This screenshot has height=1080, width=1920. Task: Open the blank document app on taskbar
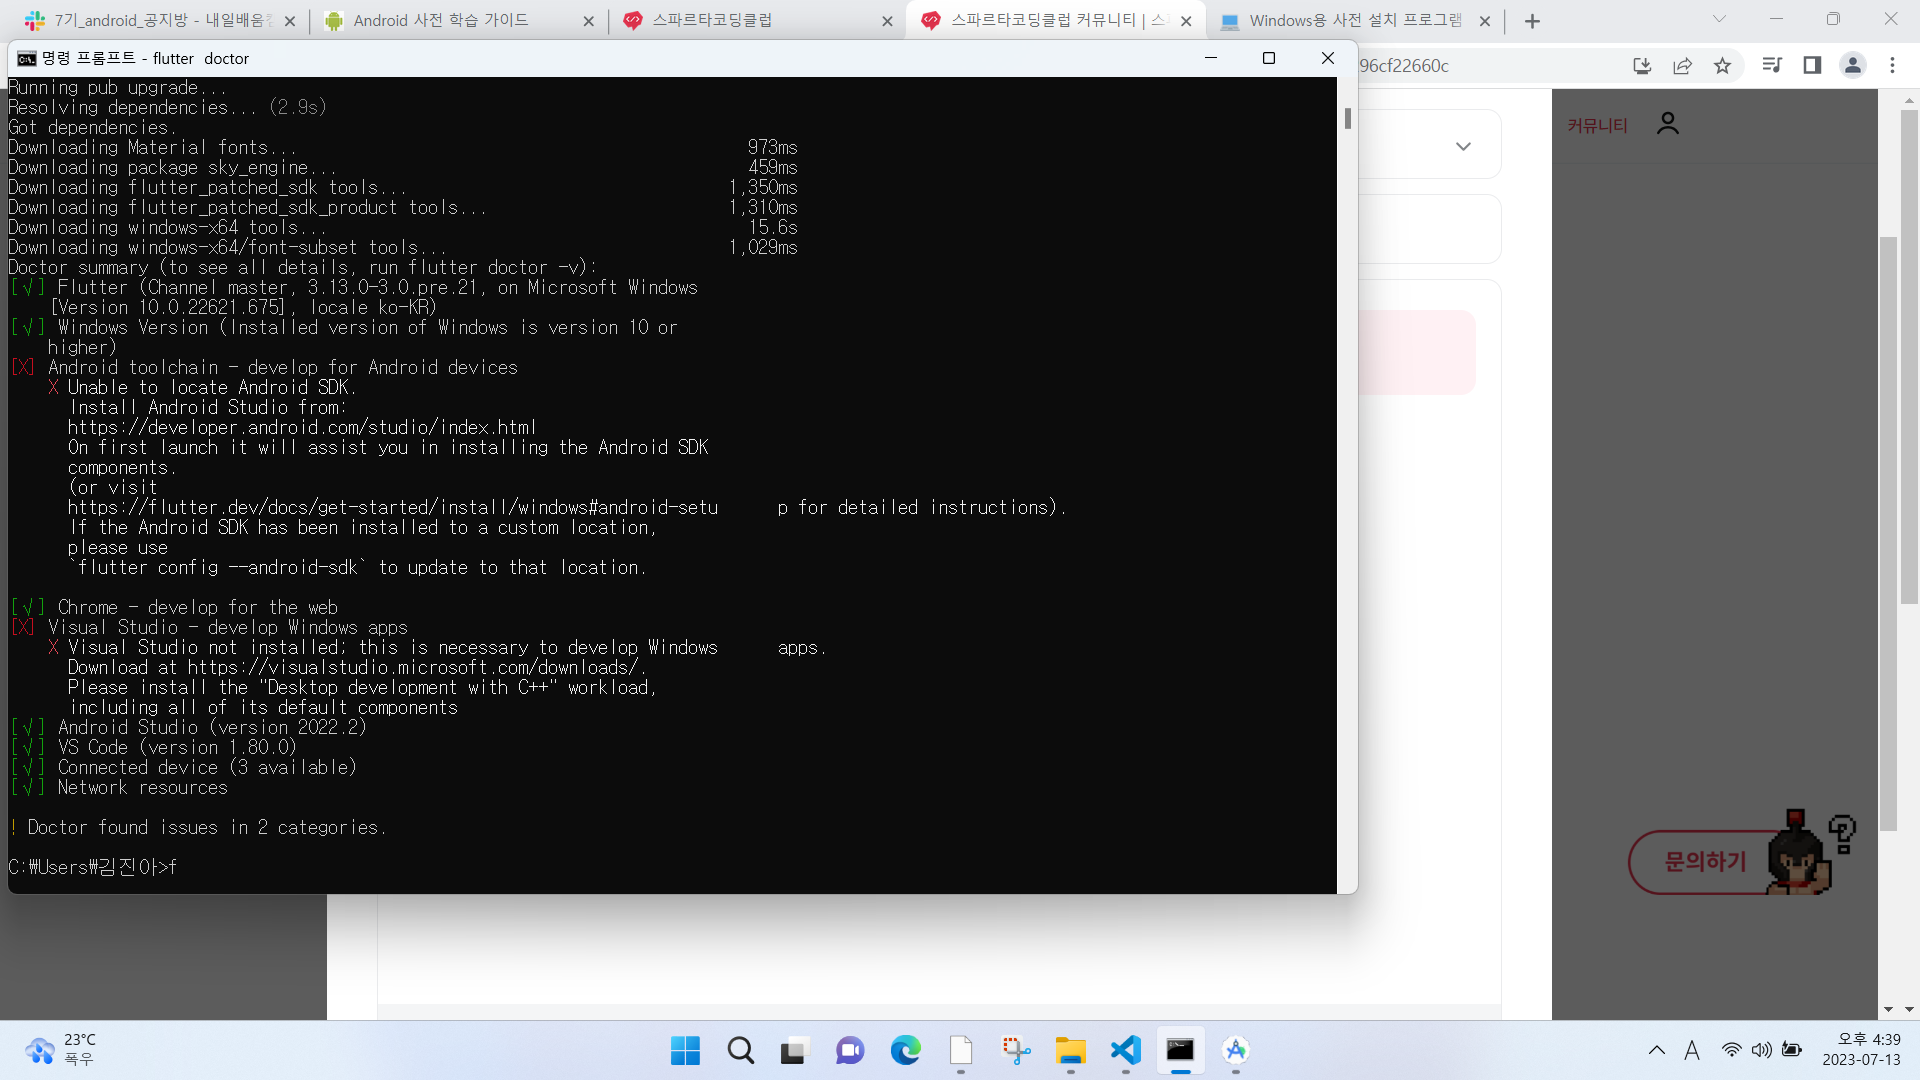(961, 1050)
